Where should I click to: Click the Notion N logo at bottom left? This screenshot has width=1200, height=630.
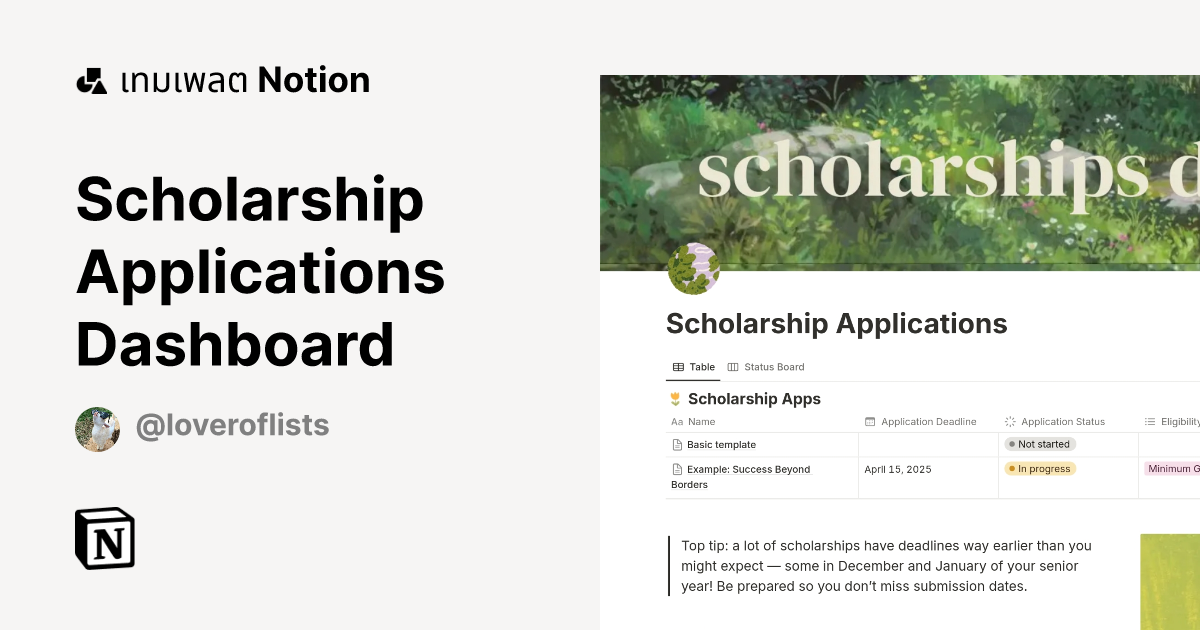pyautogui.click(x=105, y=538)
